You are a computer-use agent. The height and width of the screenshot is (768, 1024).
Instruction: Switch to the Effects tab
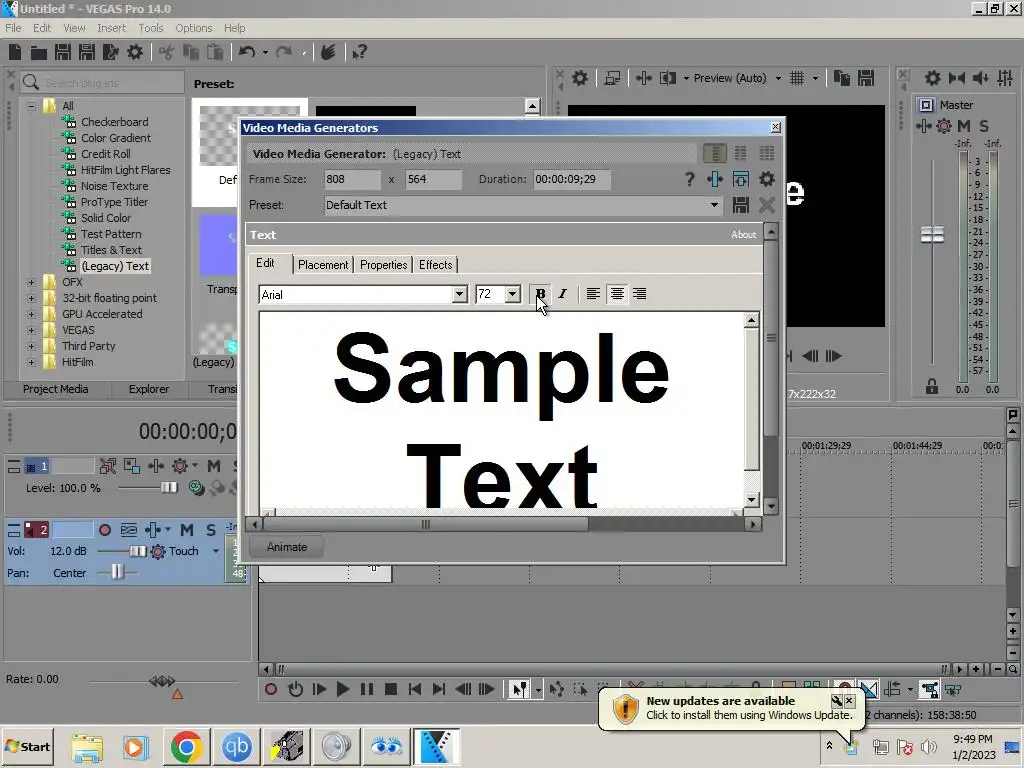(x=436, y=264)
